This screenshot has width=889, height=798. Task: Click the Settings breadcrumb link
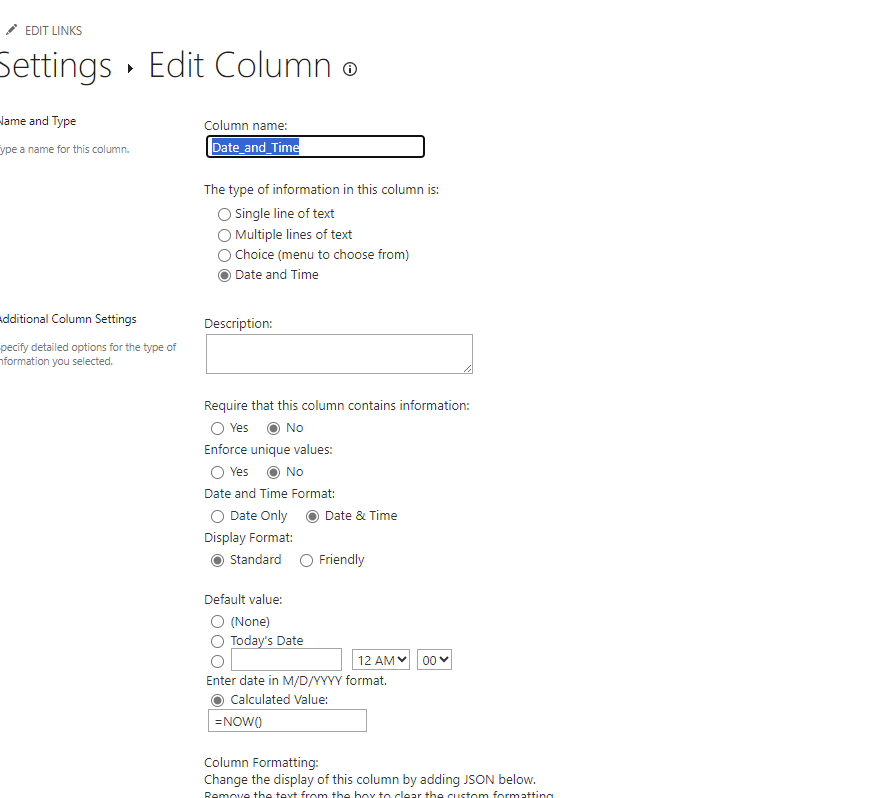tap(57, 66)
